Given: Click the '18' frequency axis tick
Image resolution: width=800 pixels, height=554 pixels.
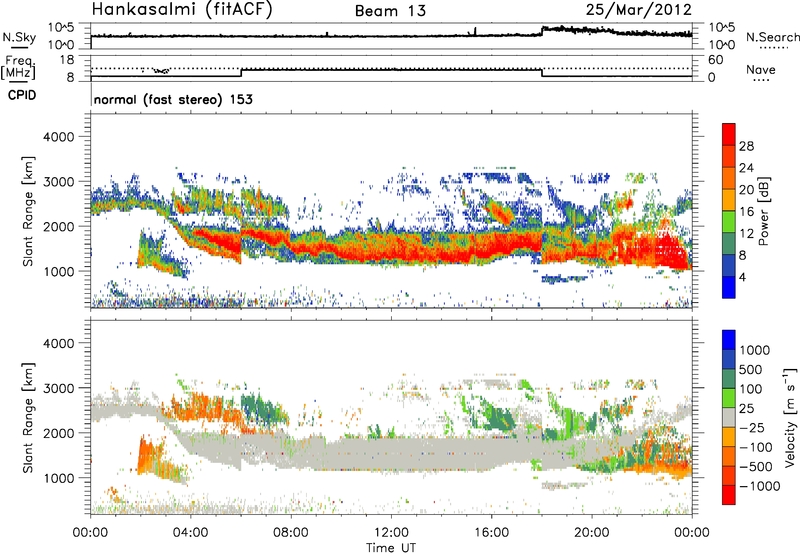Looking at the screenshot, I should point(67,60).
